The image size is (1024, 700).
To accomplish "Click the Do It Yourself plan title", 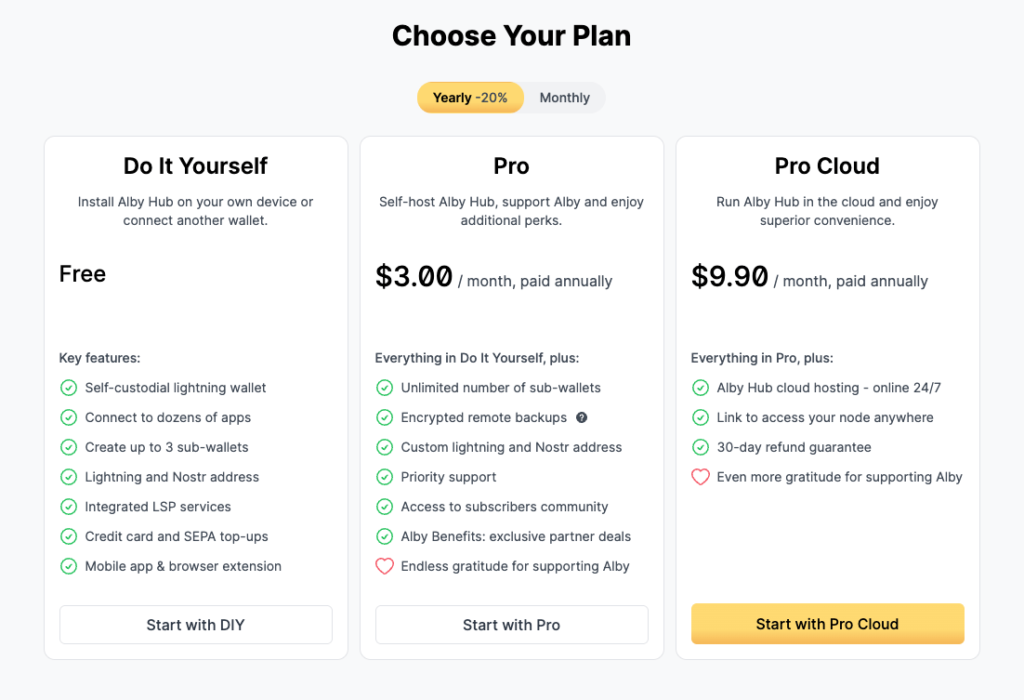I will (195, 166).
